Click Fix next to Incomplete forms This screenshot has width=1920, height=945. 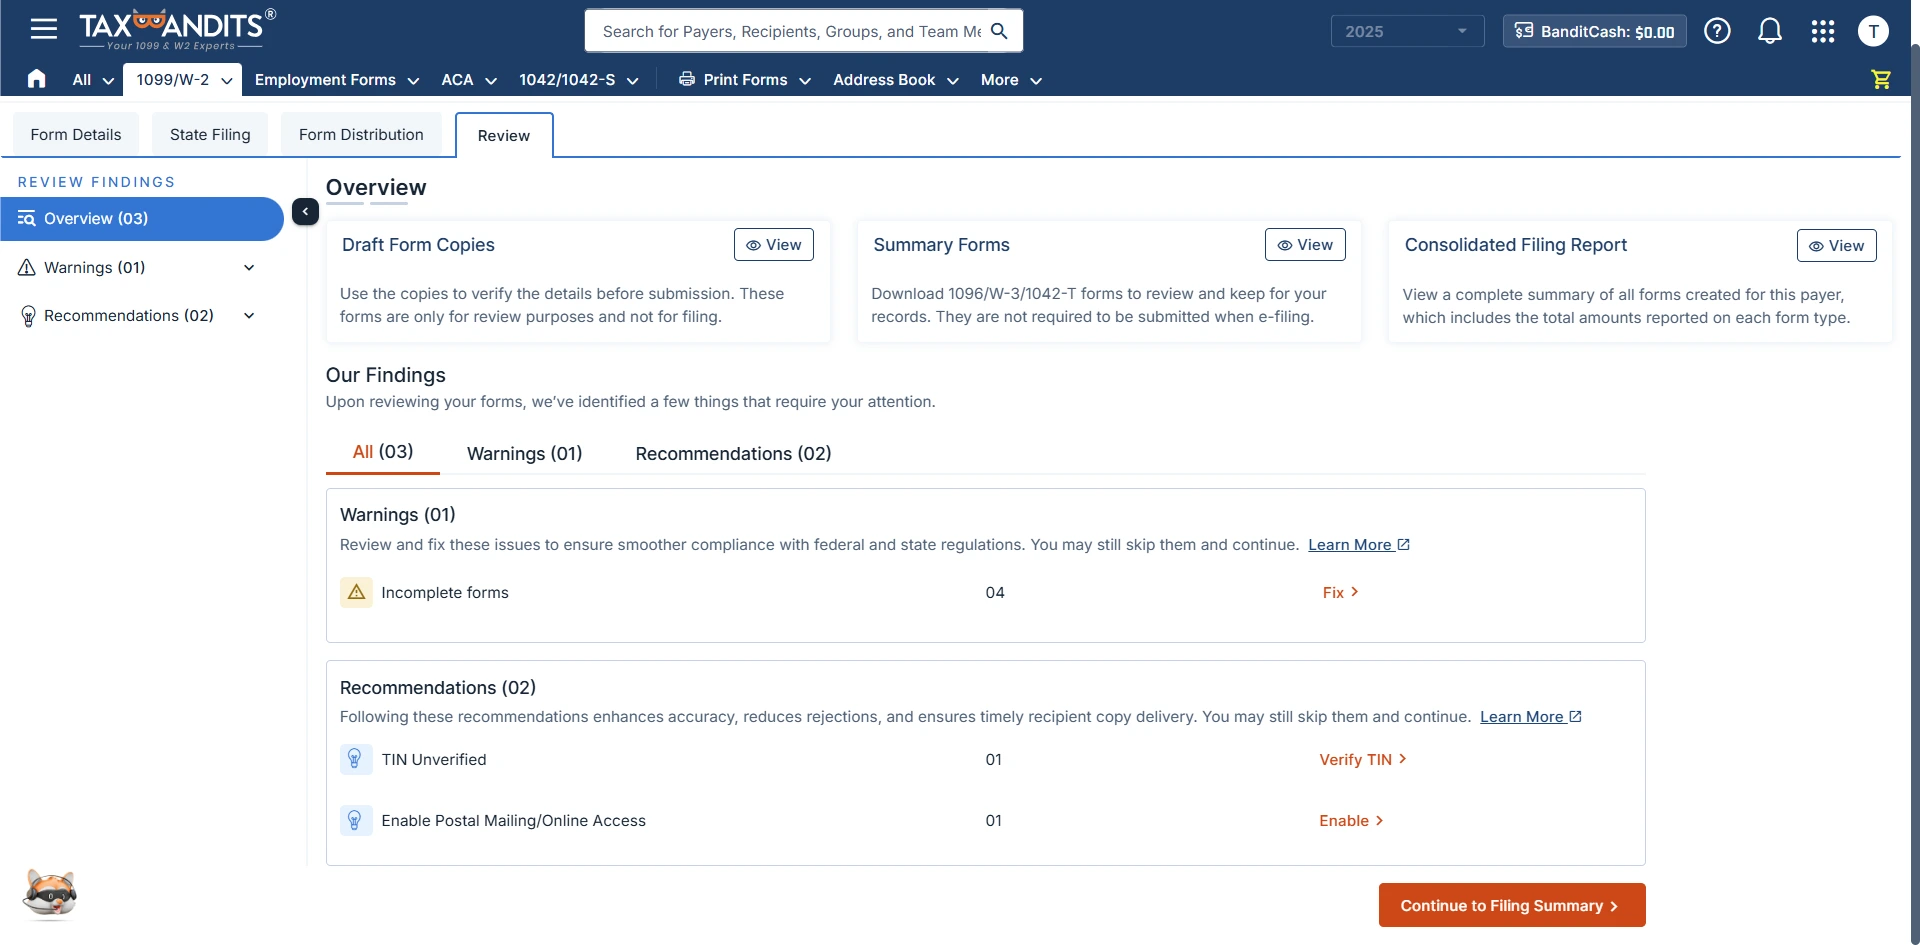1340,592
